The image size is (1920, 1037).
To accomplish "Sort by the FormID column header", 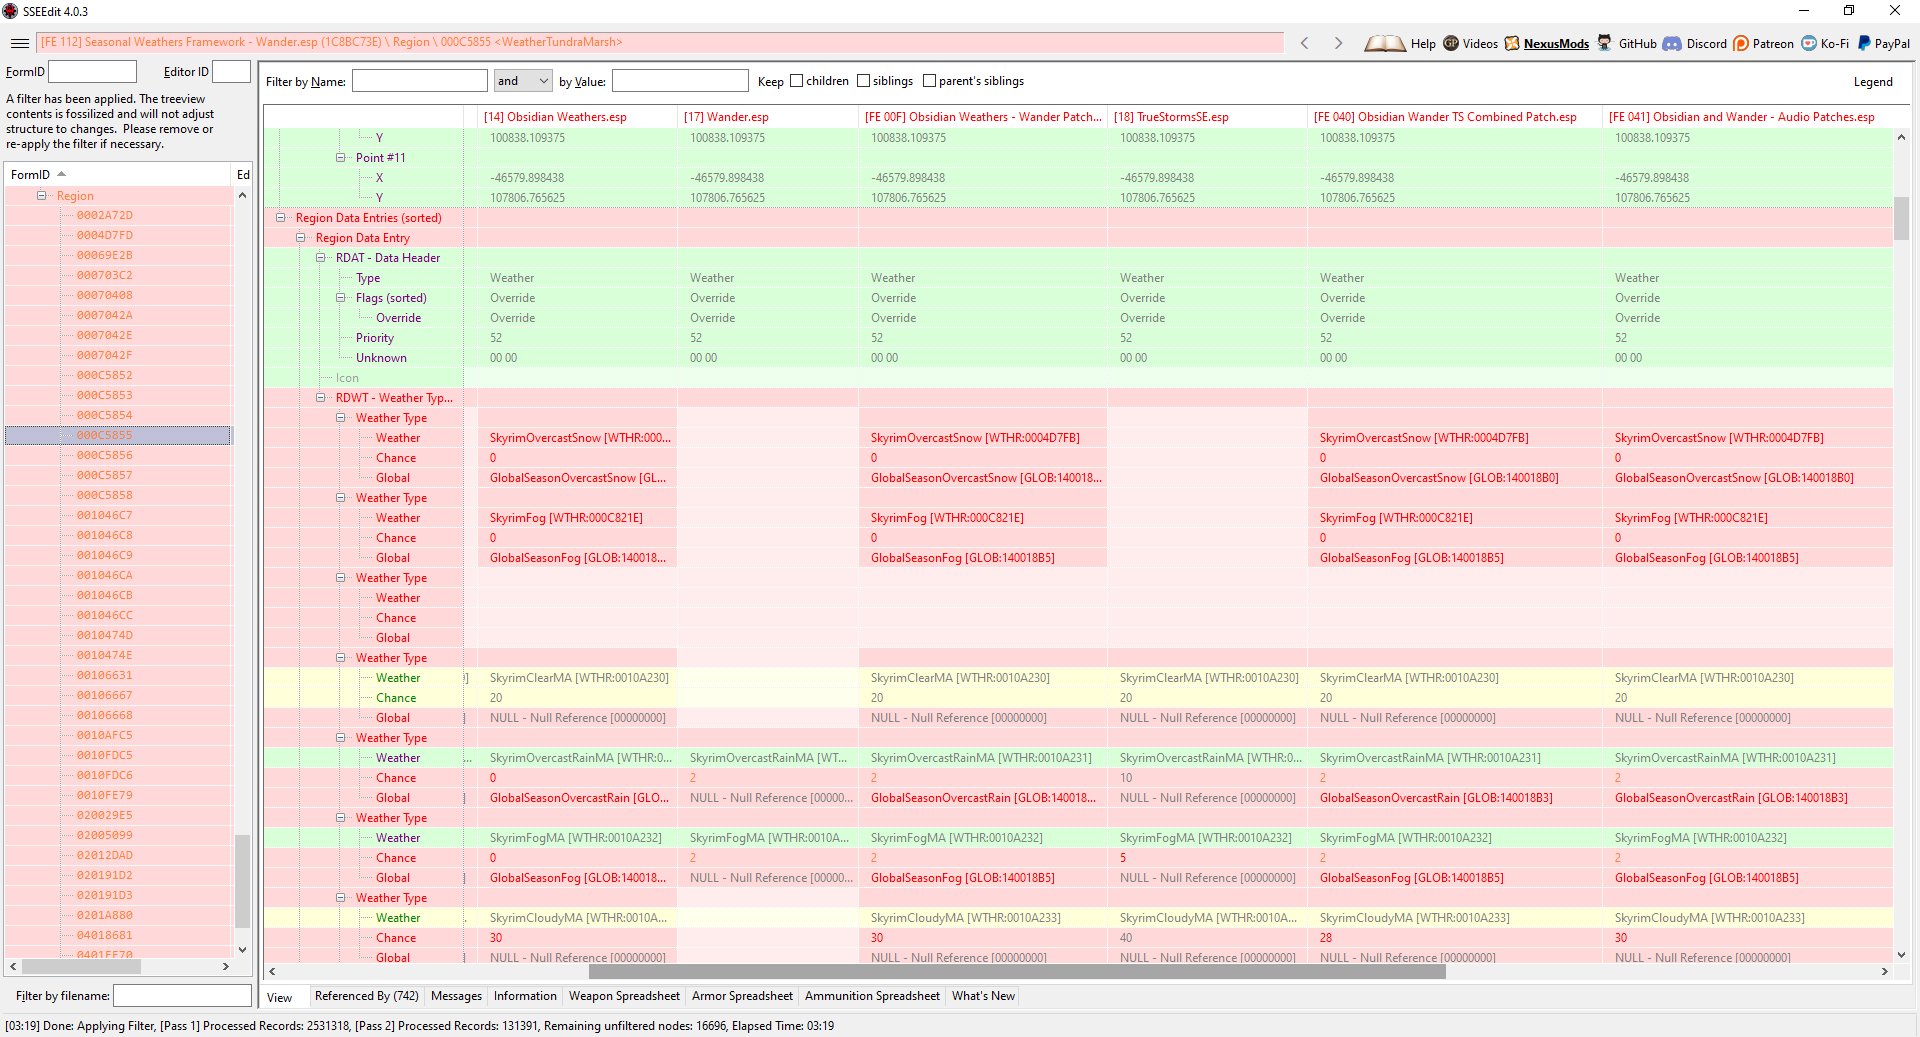I will (118, 175).
